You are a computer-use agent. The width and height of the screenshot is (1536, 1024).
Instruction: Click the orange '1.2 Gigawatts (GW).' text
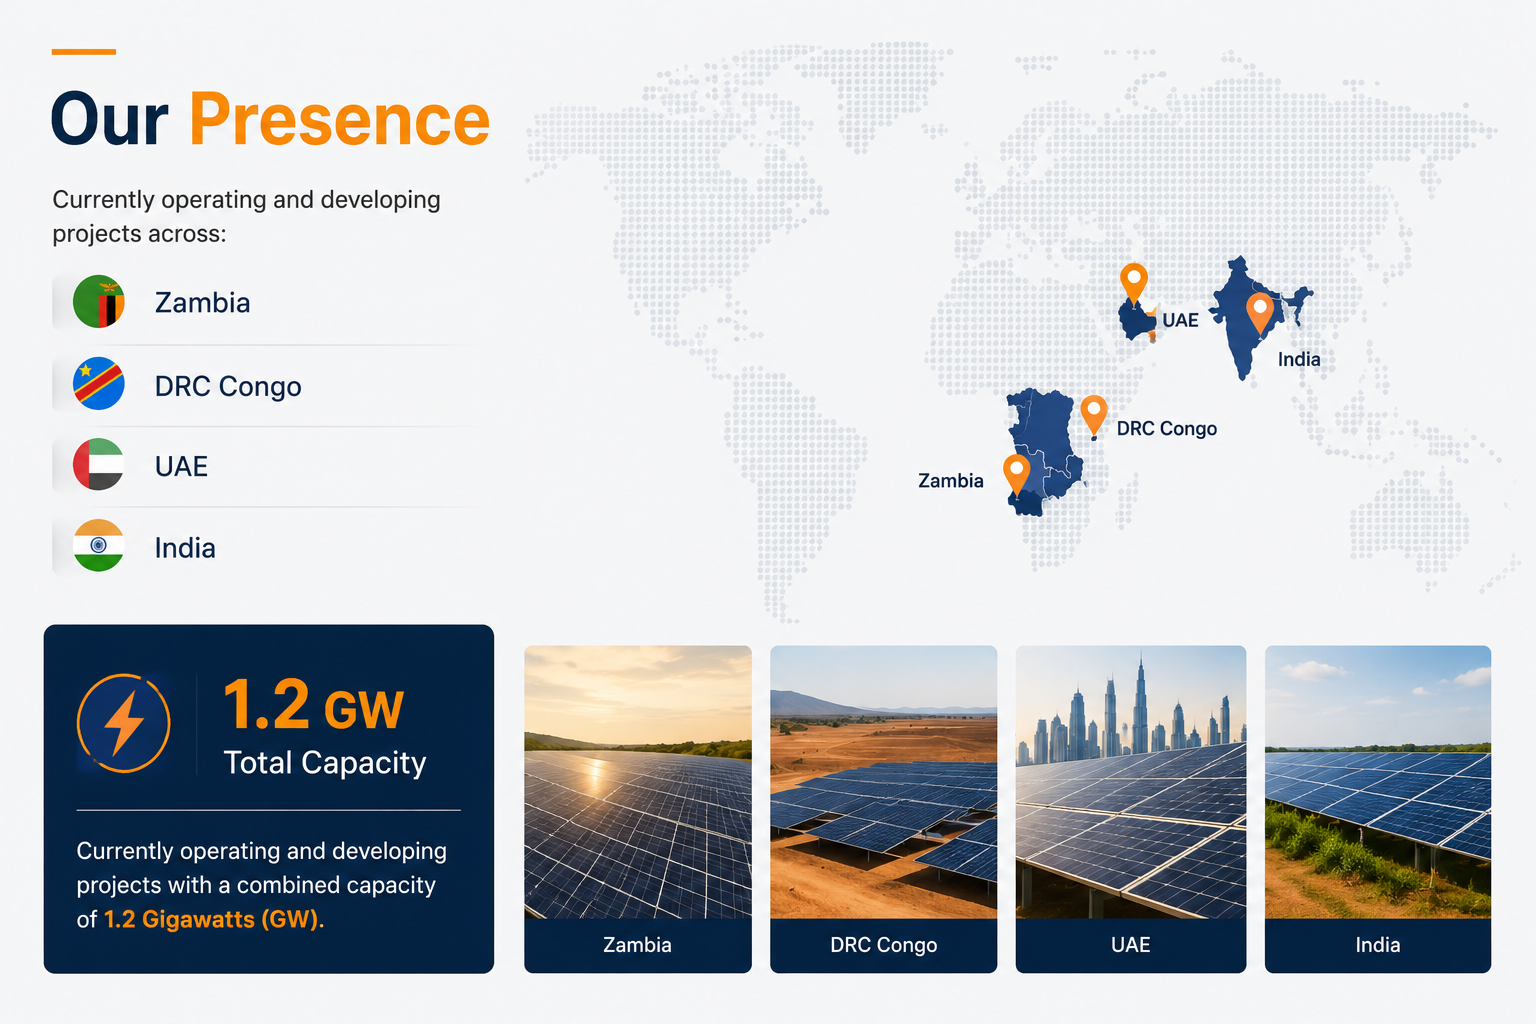(214, 919)
